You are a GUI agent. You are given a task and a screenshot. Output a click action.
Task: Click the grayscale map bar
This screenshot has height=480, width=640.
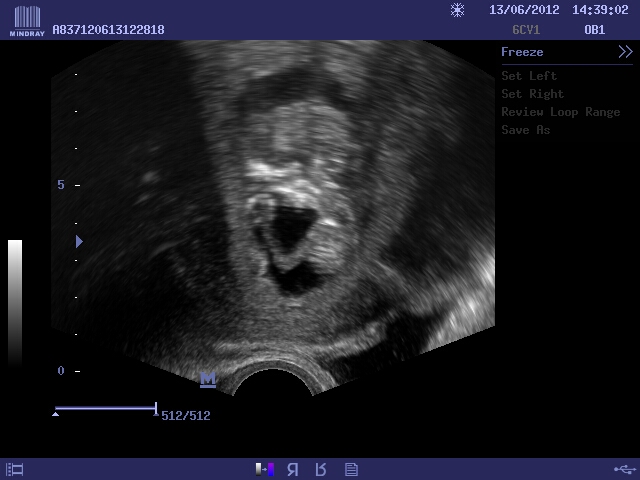pos(15,300)
